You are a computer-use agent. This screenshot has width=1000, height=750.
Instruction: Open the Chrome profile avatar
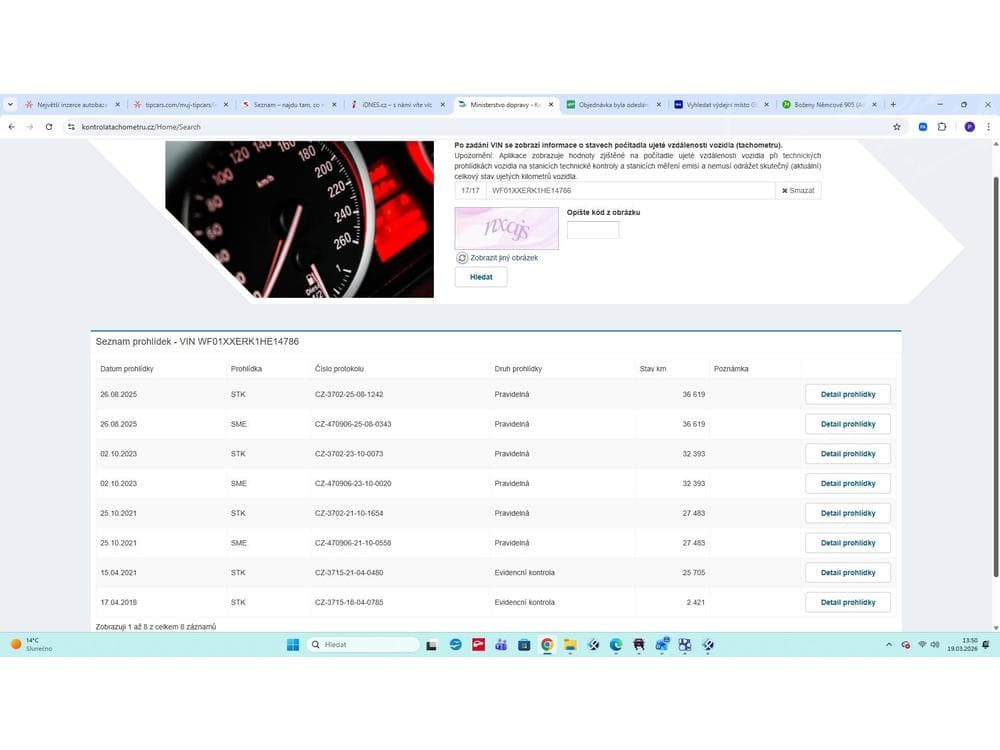coord(969,127)
